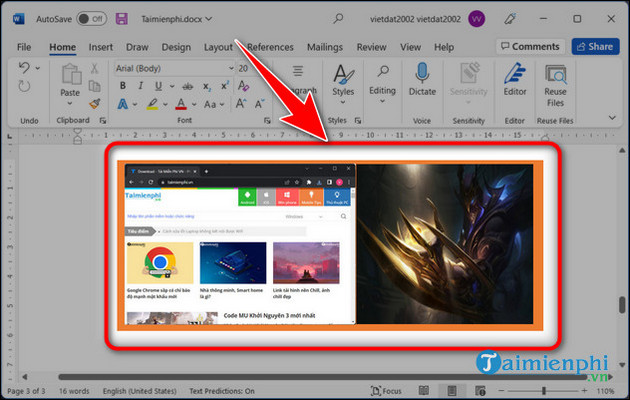Image resolution: width=630 pixels, height=400 pixels.
Task: Open the Styles gallery button
Action: click(343, 84)
